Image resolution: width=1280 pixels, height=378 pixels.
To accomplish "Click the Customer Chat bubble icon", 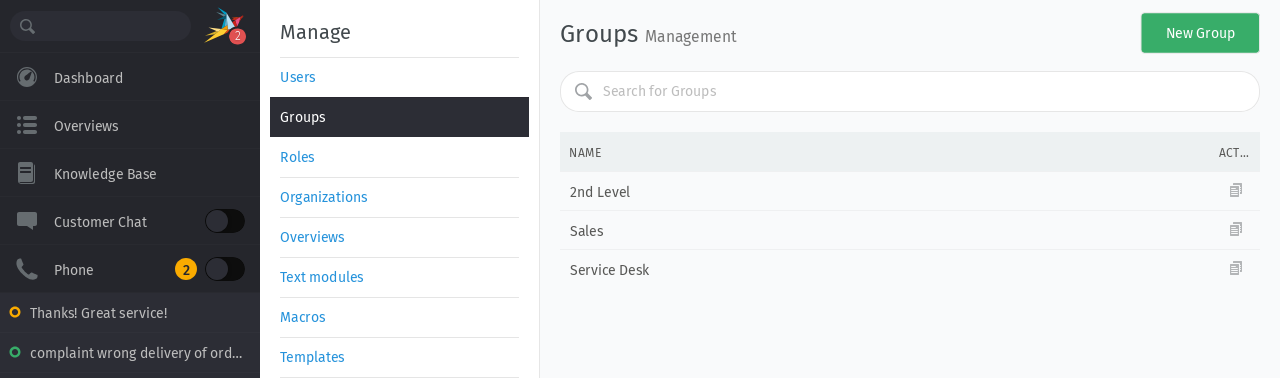I will [x=27, y=221].
